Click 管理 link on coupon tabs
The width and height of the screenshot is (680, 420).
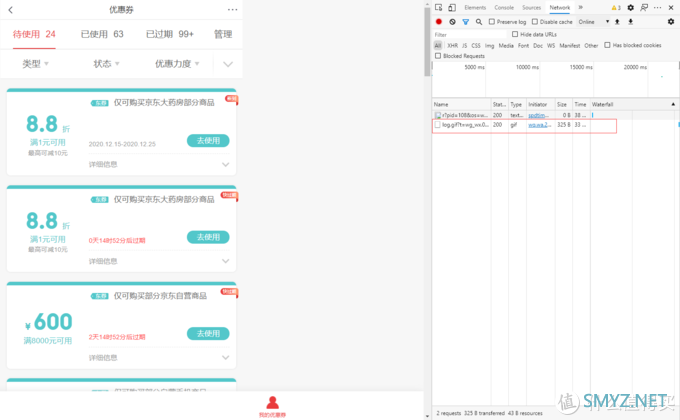point(223,34)
